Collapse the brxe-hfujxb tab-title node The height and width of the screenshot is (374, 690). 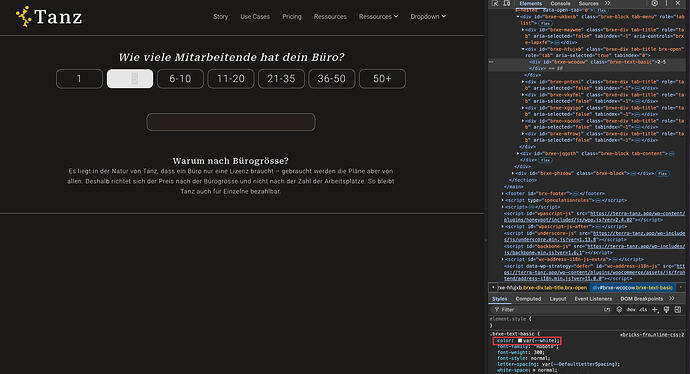(523, 49)
